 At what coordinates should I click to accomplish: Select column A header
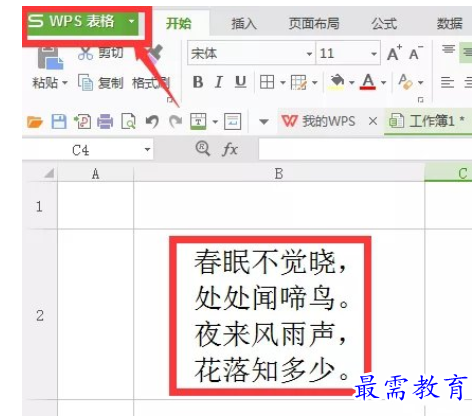click(x=95, y=173)
